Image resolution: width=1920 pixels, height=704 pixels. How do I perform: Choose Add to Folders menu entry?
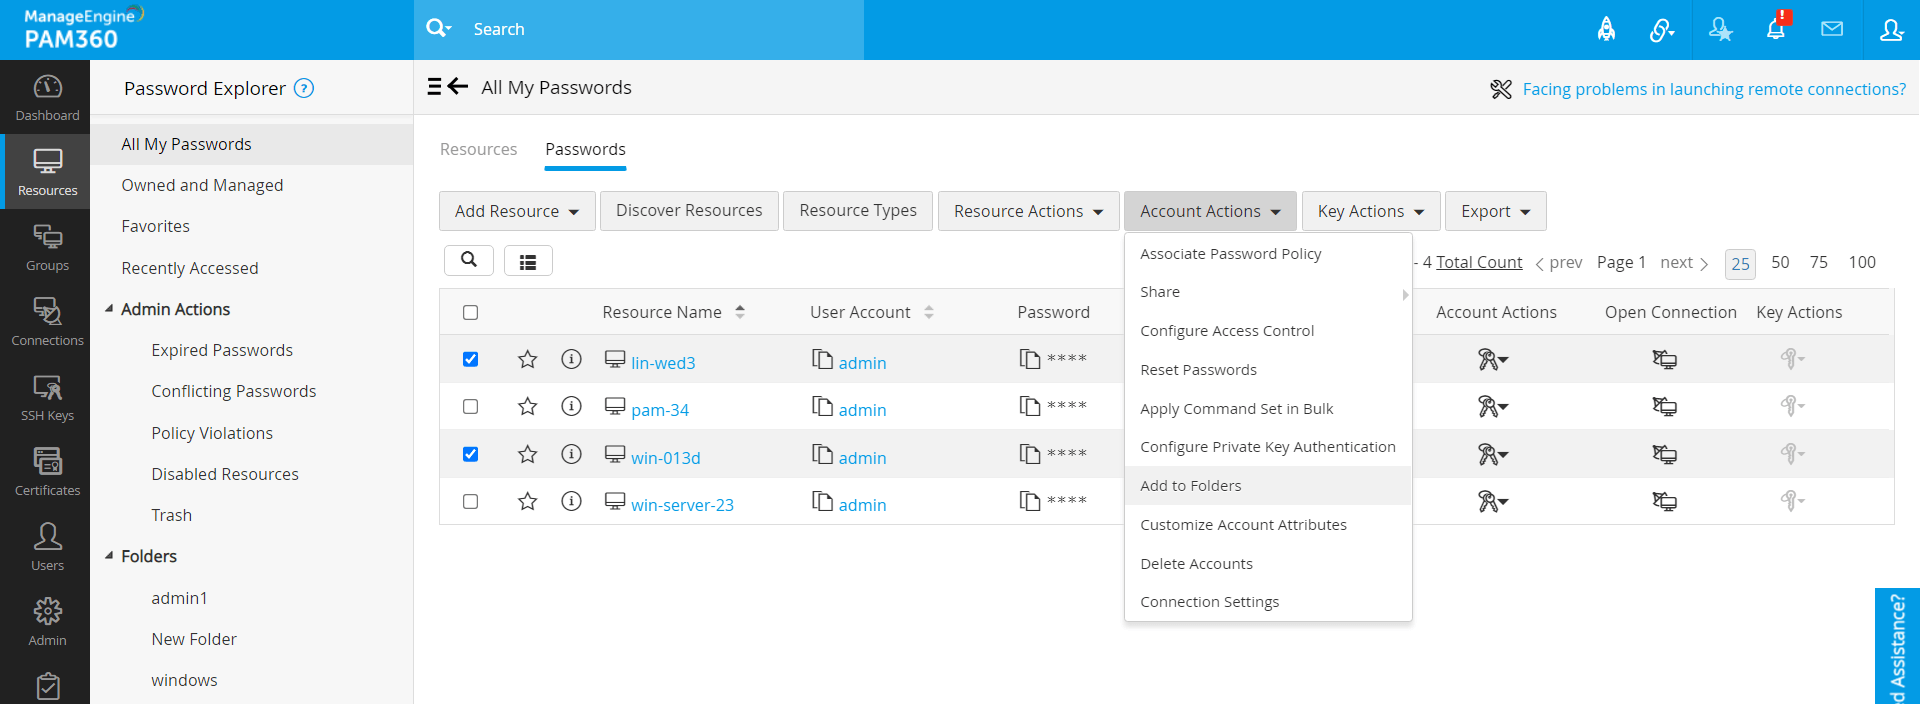pos(1190,486)
